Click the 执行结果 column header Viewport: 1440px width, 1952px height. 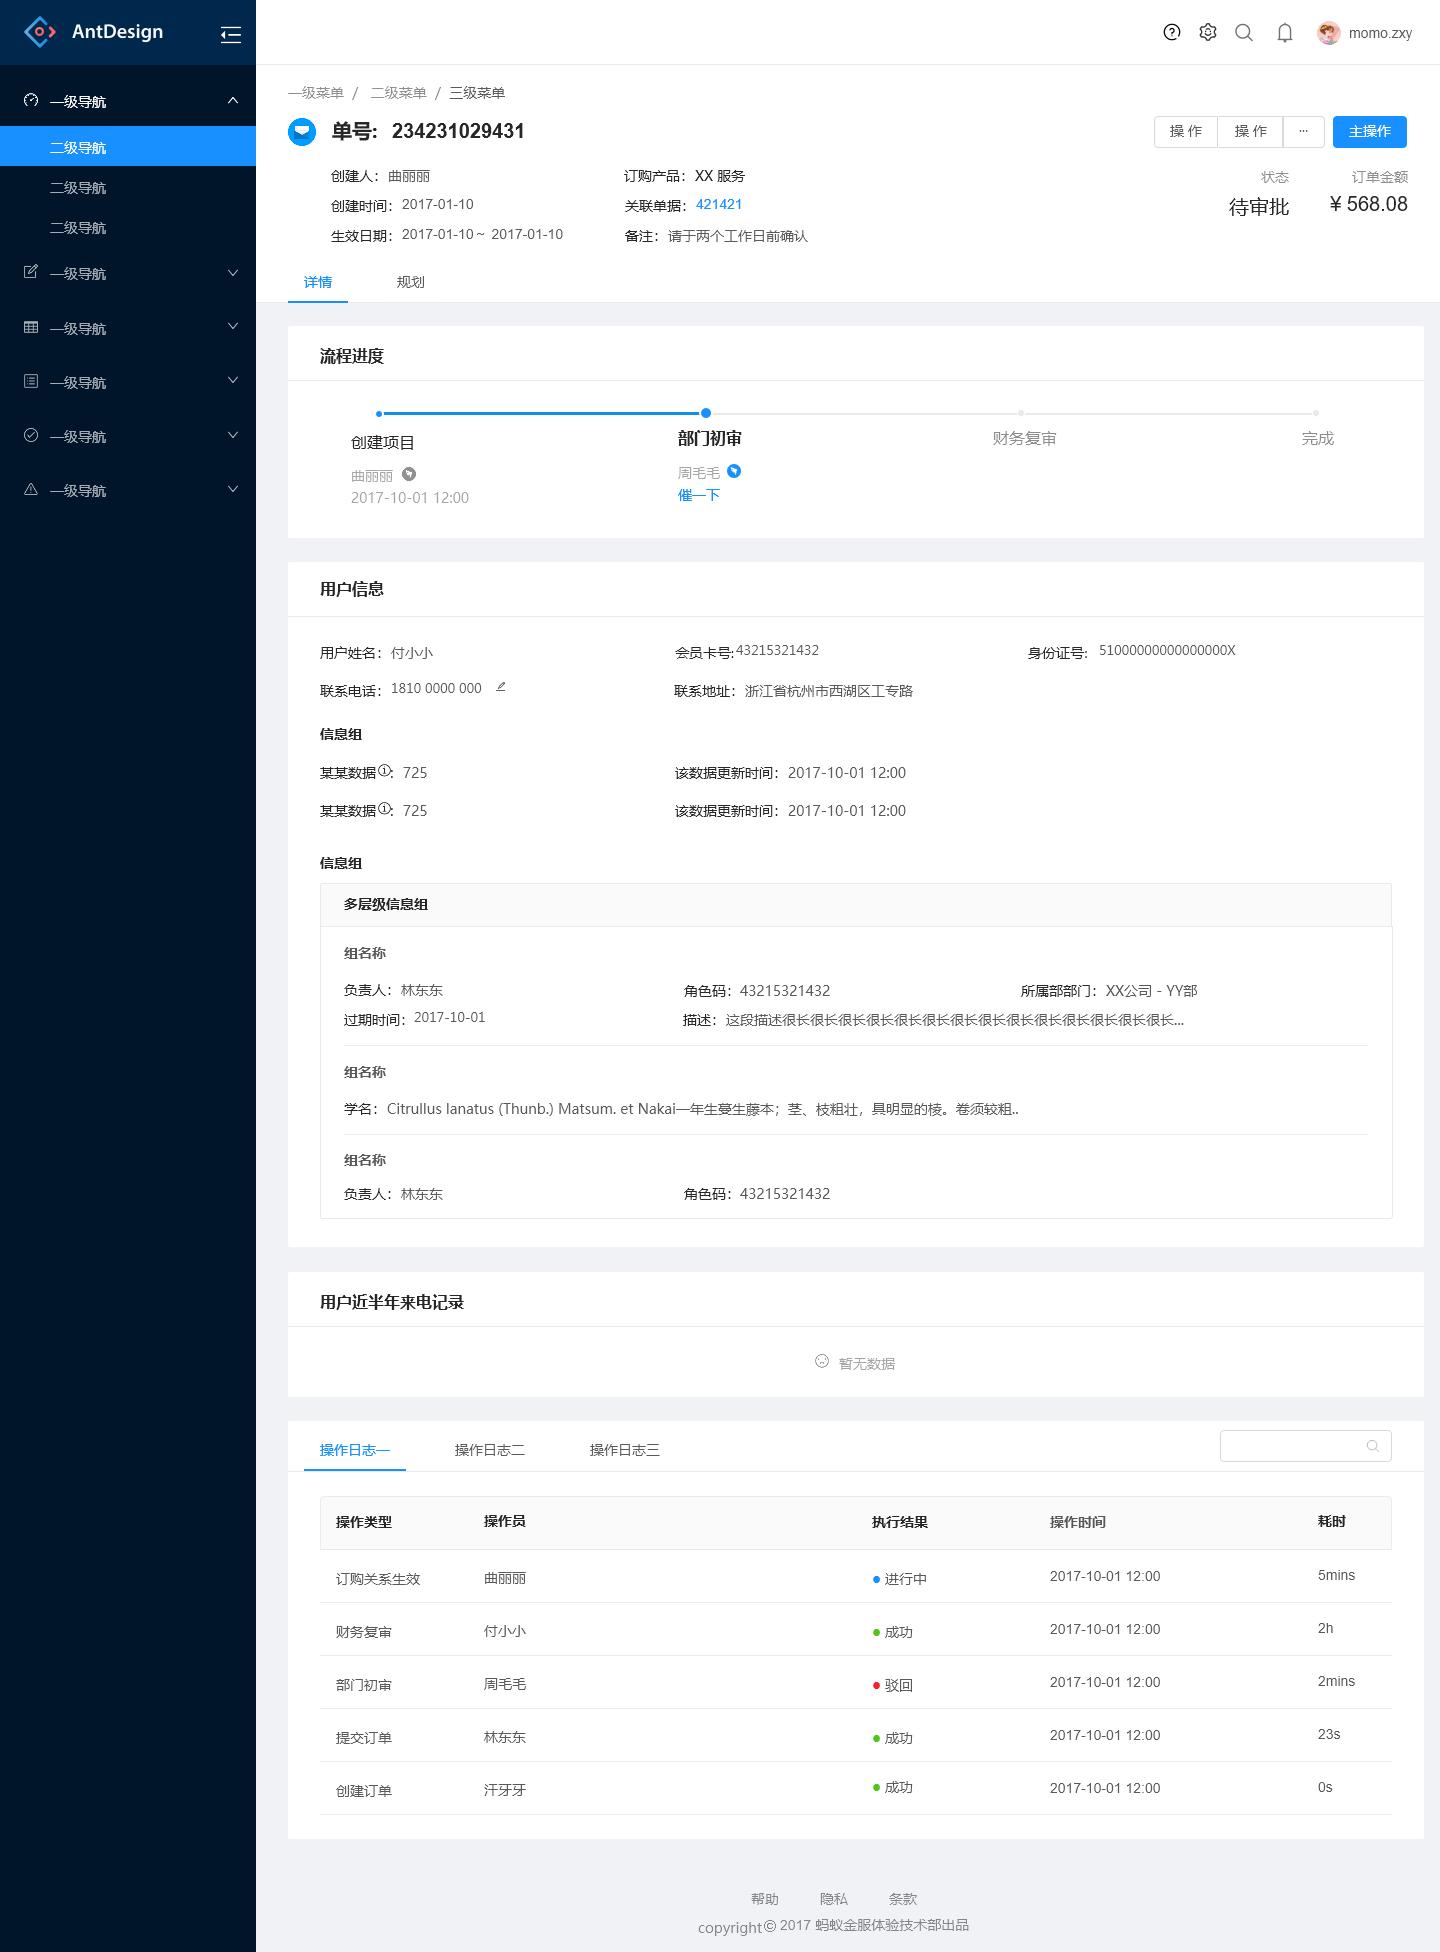click(900, 1522)
